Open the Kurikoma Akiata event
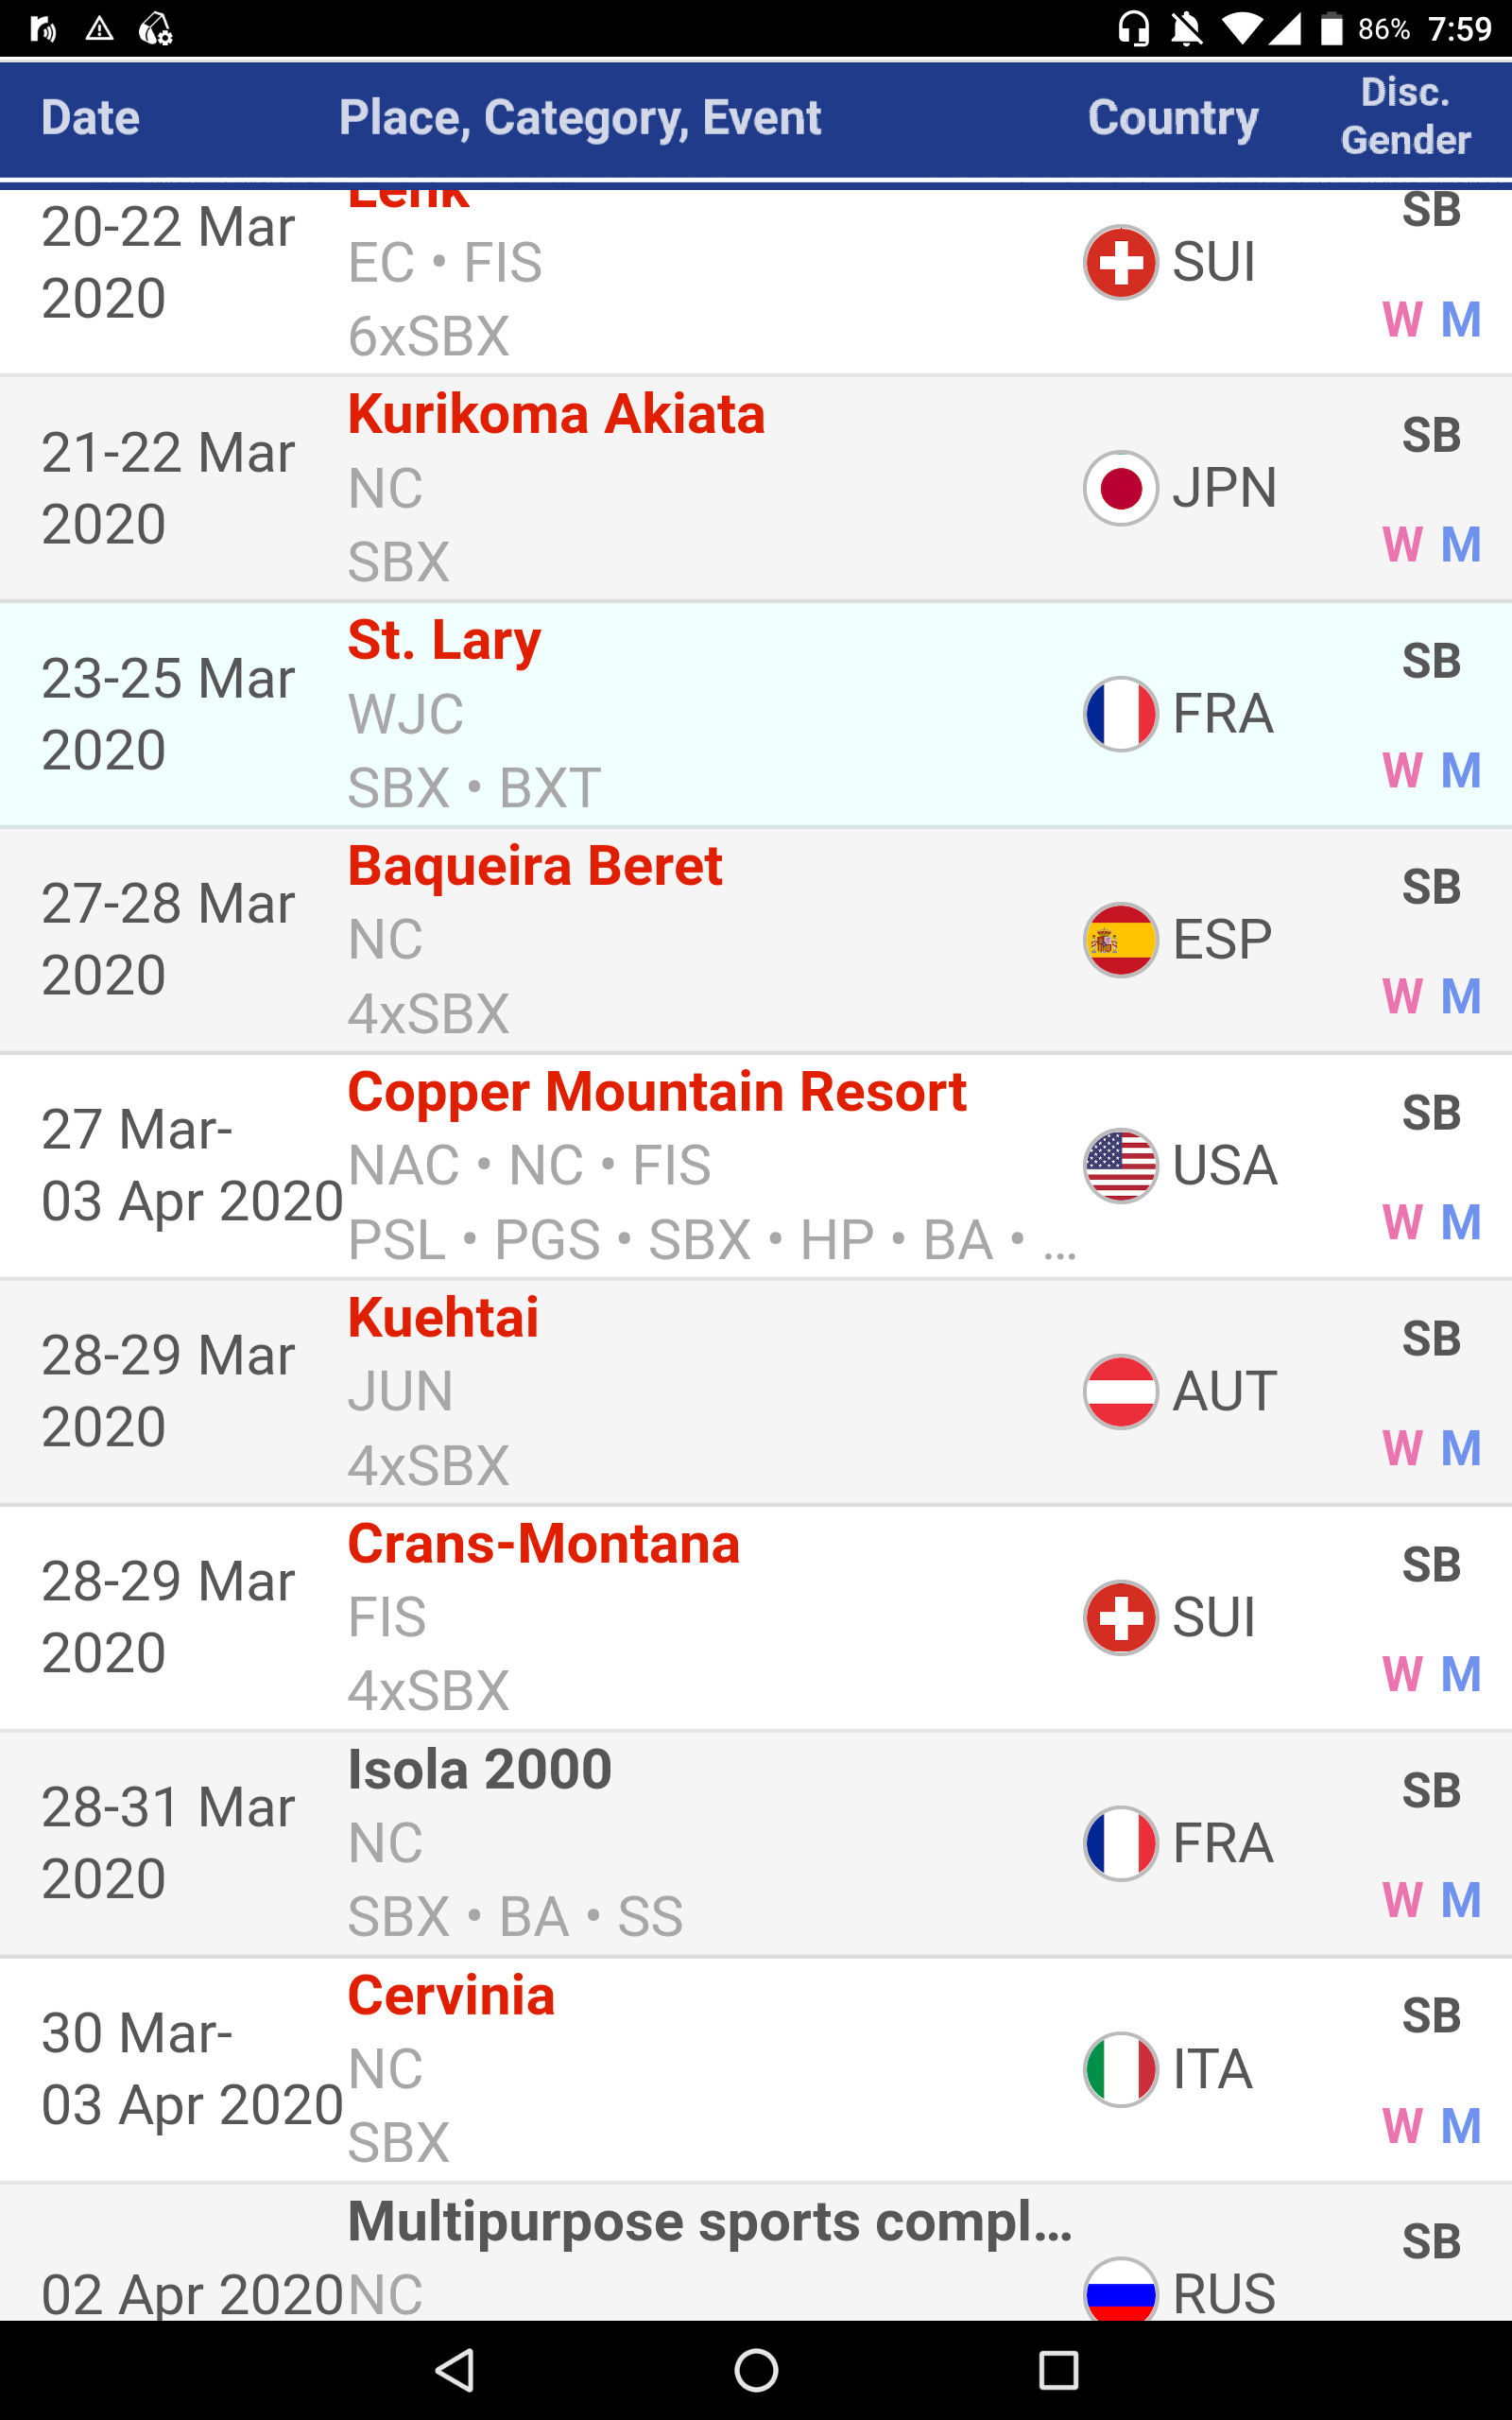Image resolution: width=1512 pixels, height=2420 pixels. point(556,414)
